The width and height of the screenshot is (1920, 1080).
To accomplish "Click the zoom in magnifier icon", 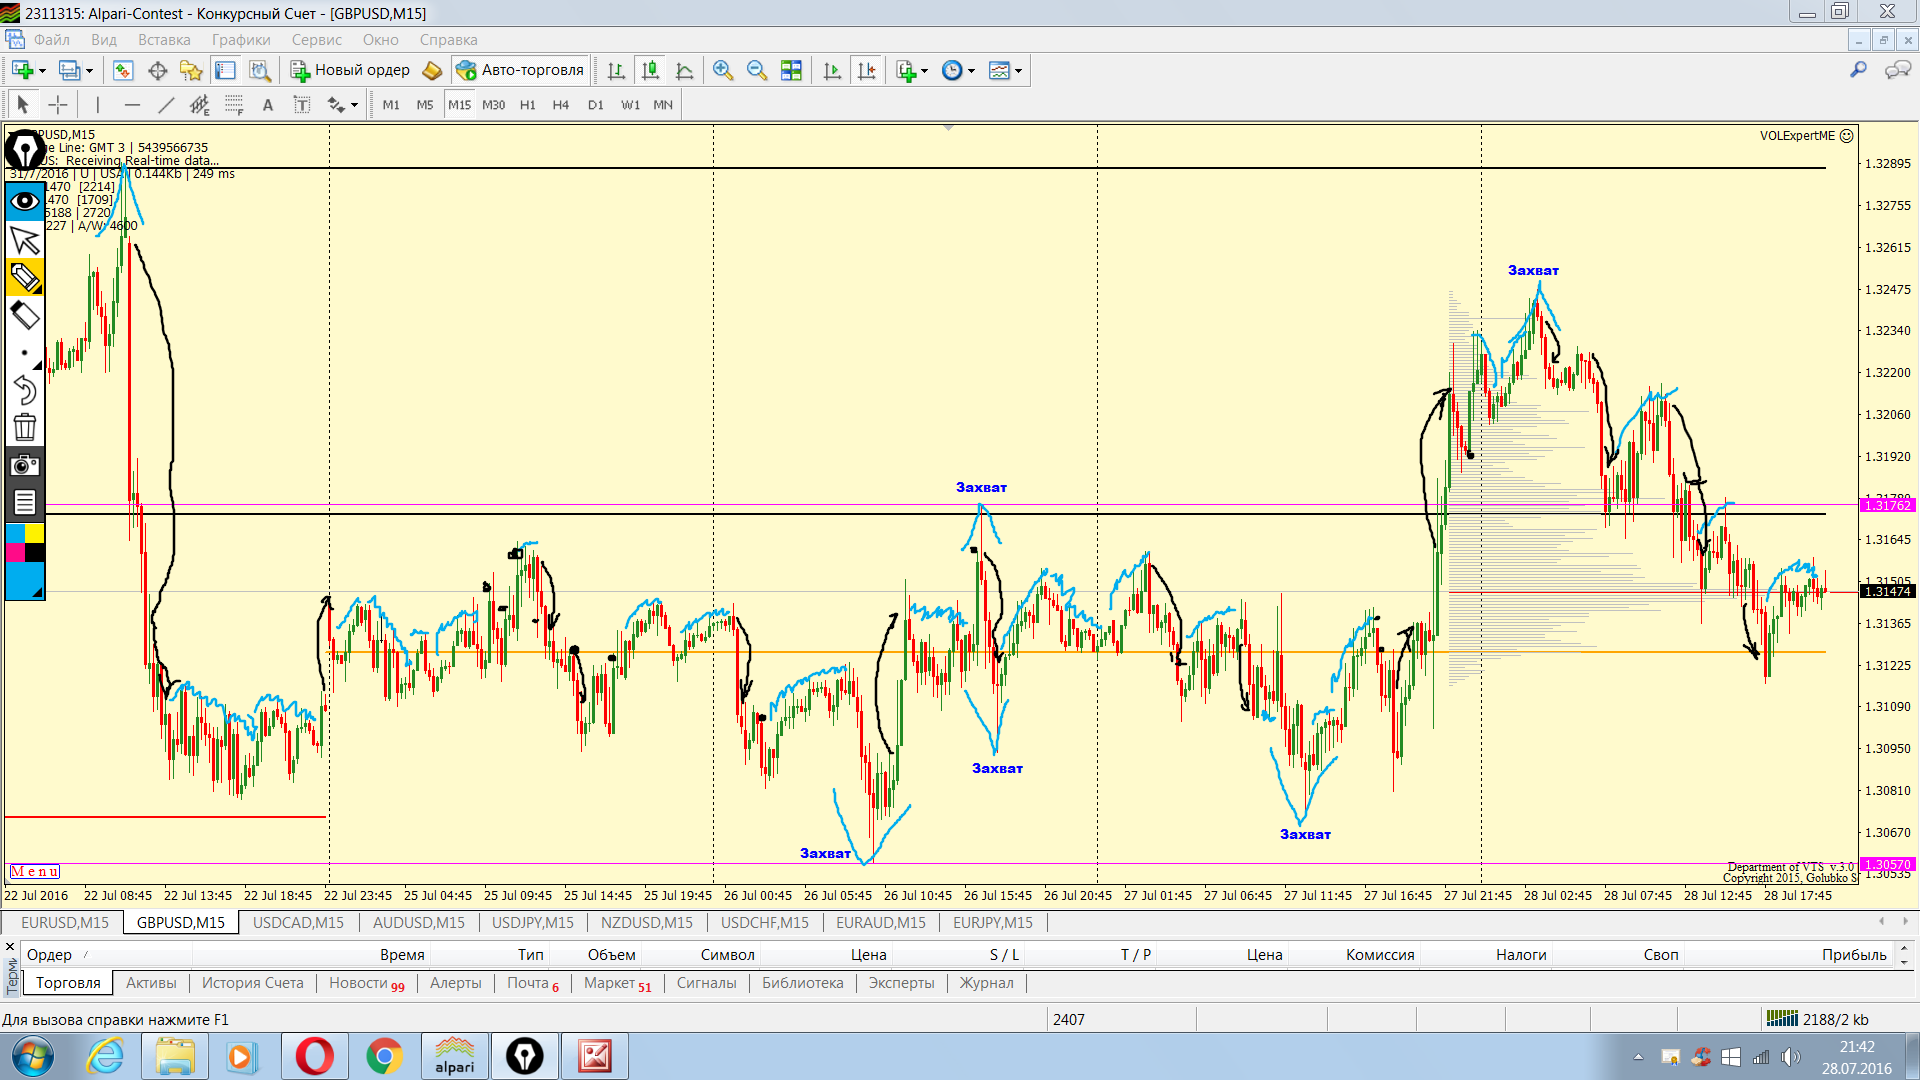I will tap(722, 70).
